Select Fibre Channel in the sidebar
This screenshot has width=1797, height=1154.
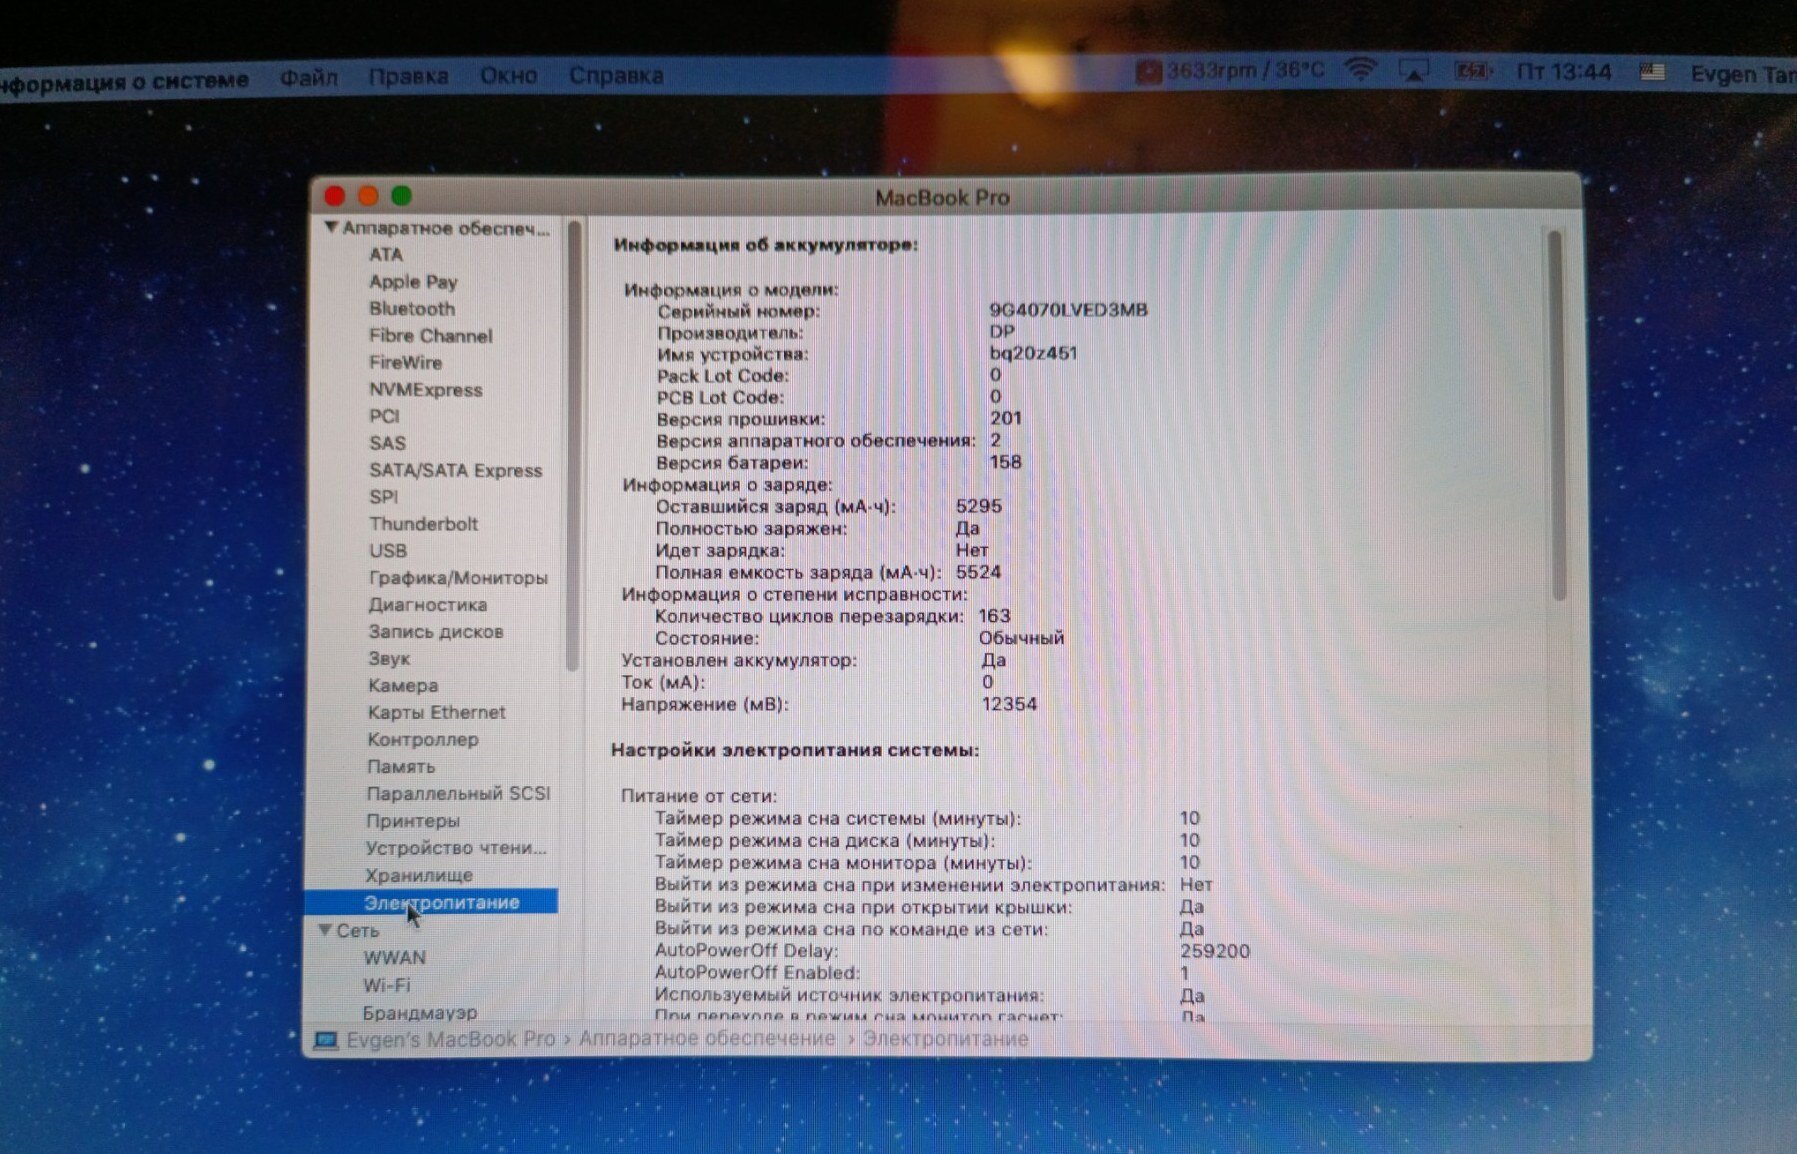[x=430, y=336]
